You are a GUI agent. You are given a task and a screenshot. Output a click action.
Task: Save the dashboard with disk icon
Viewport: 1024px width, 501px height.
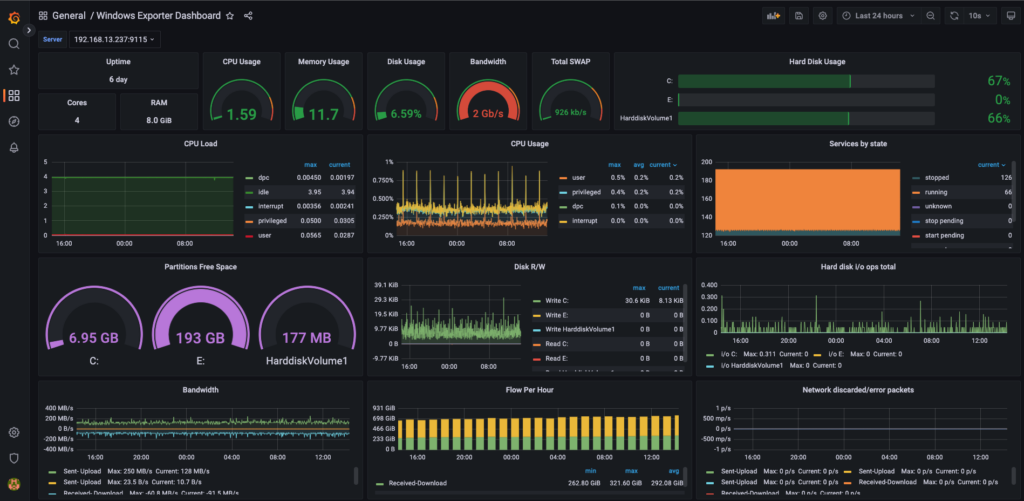tap(799, 16)
